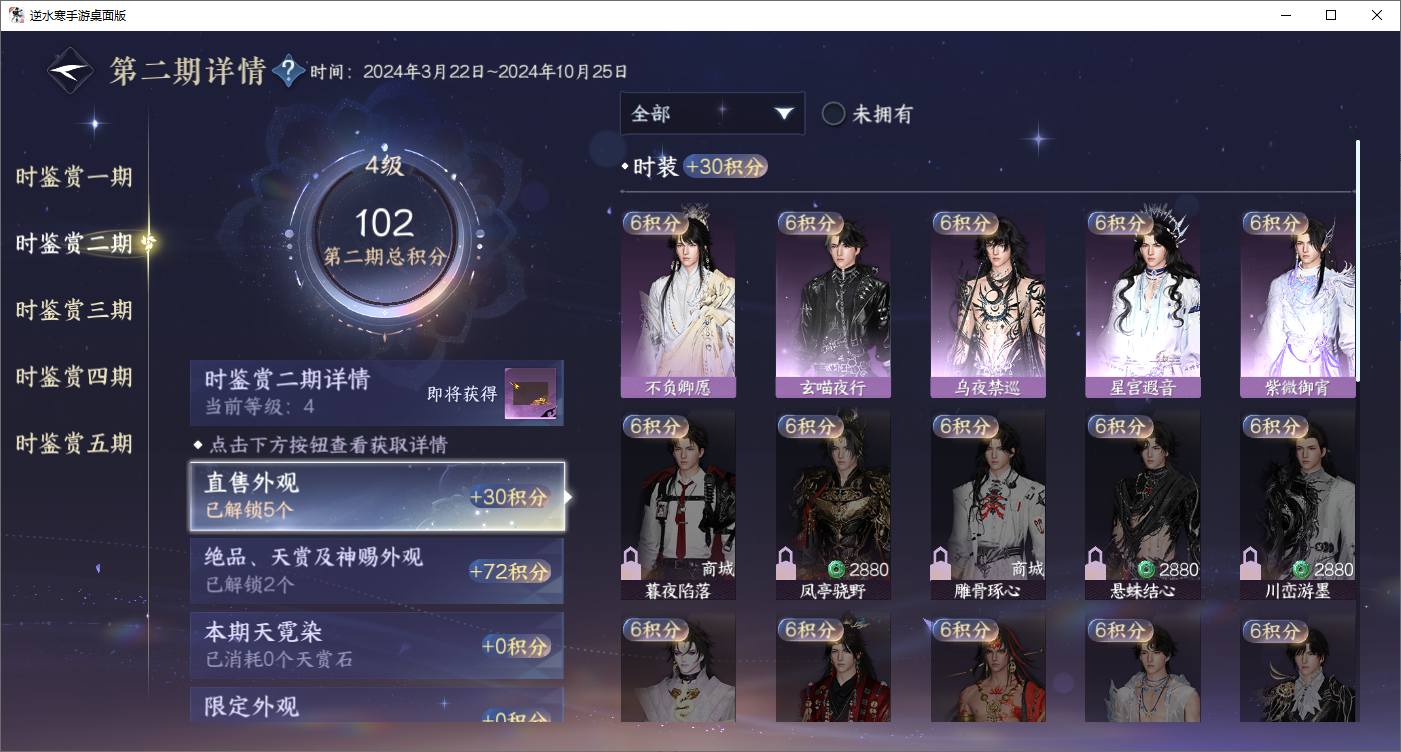Click the reward preview icon next to 即将获得
1401x752 pixels.
(x=530, y=394)
